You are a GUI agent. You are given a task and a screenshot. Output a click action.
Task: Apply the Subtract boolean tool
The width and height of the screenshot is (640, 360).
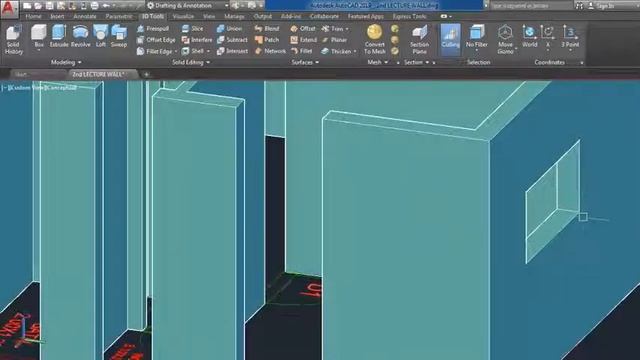tap(232, 40)
